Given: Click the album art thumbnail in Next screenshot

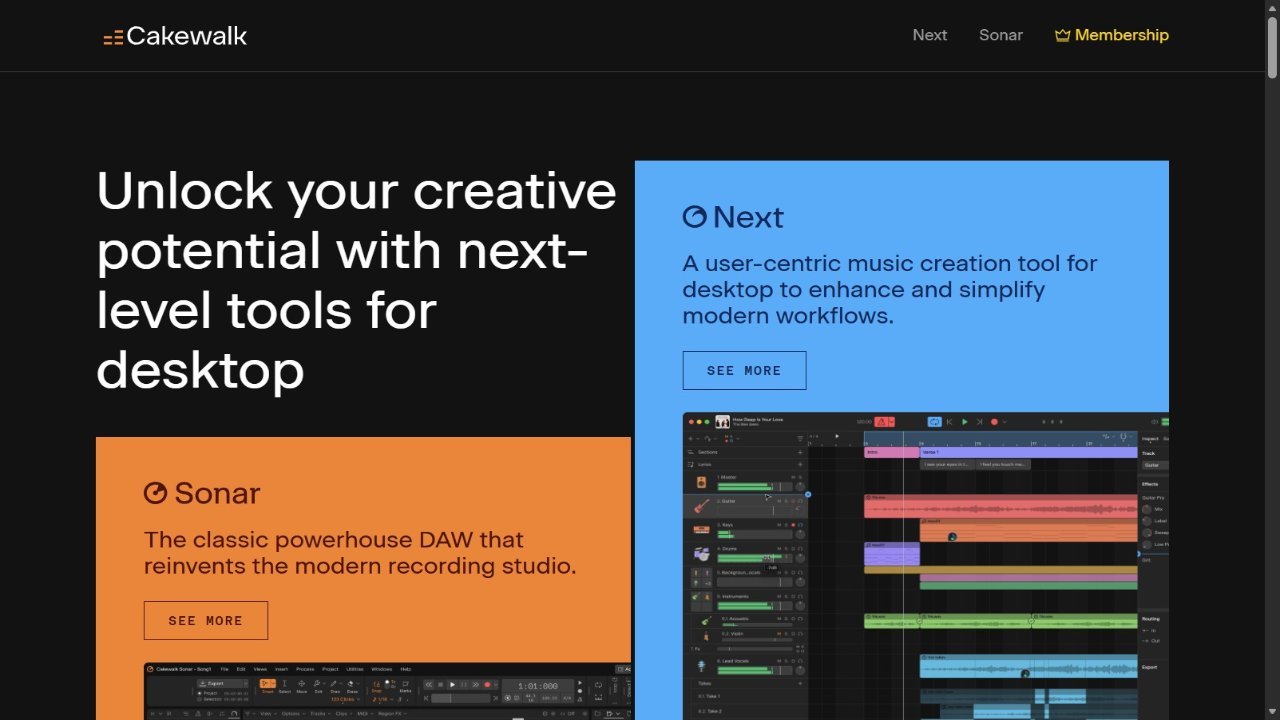Looking at the screenshot, I should pyautogui.click(x=722, y=422).
